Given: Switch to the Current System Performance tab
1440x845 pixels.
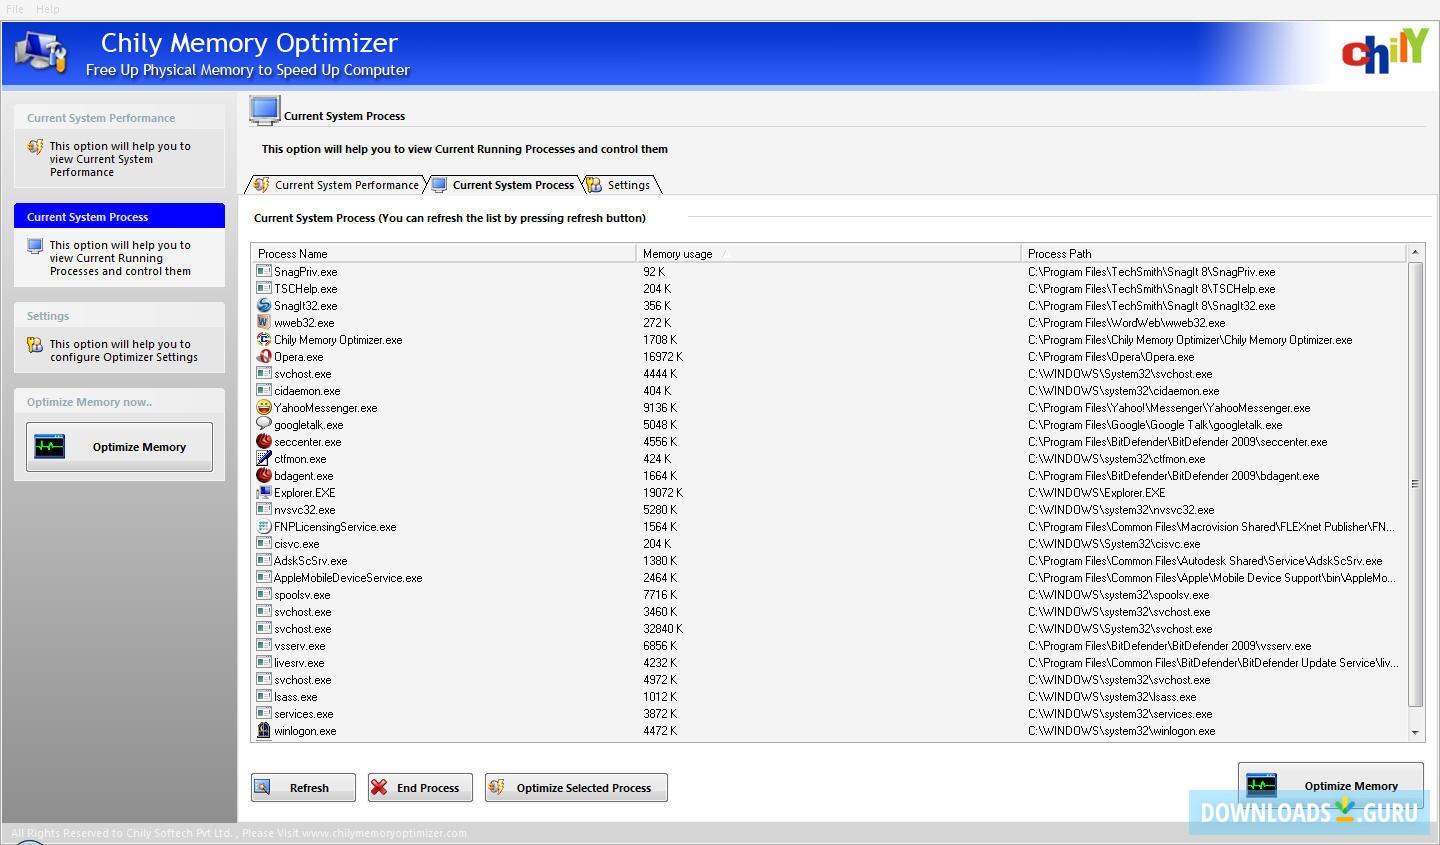Looking at the screenshot, I should pos(336,185).
